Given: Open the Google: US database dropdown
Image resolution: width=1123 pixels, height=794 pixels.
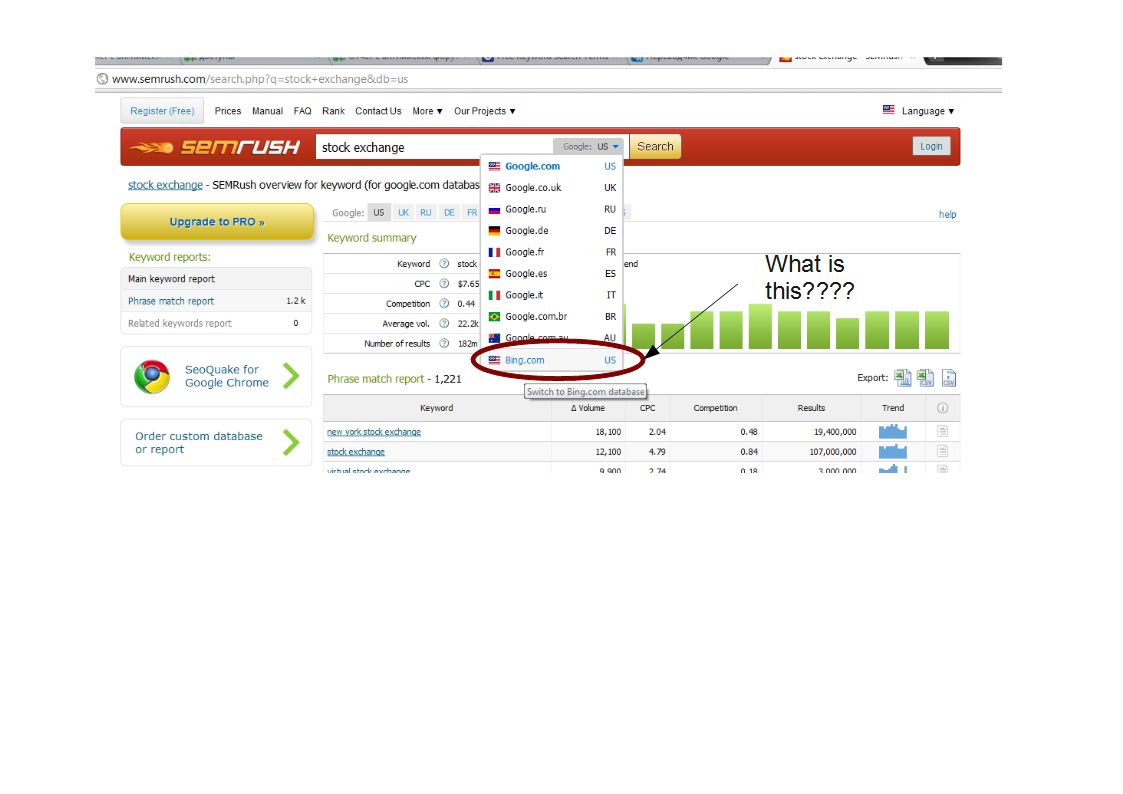Looking at the screenshot, I should pos(590,146).
